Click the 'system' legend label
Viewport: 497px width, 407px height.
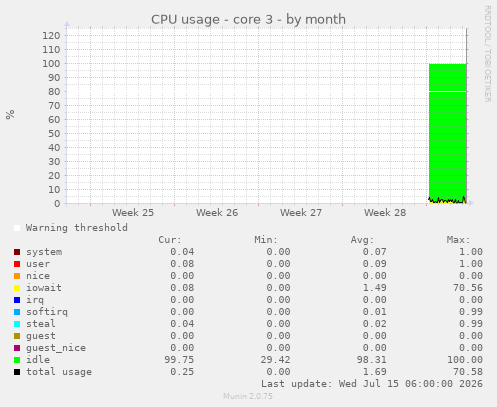(x=44, y=252)
